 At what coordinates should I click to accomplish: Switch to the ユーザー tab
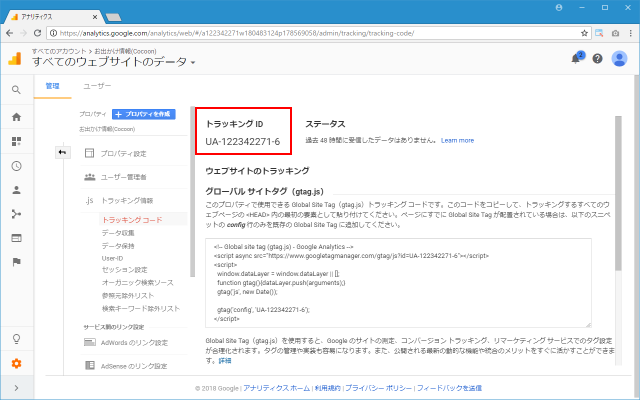tap(97, 87)
